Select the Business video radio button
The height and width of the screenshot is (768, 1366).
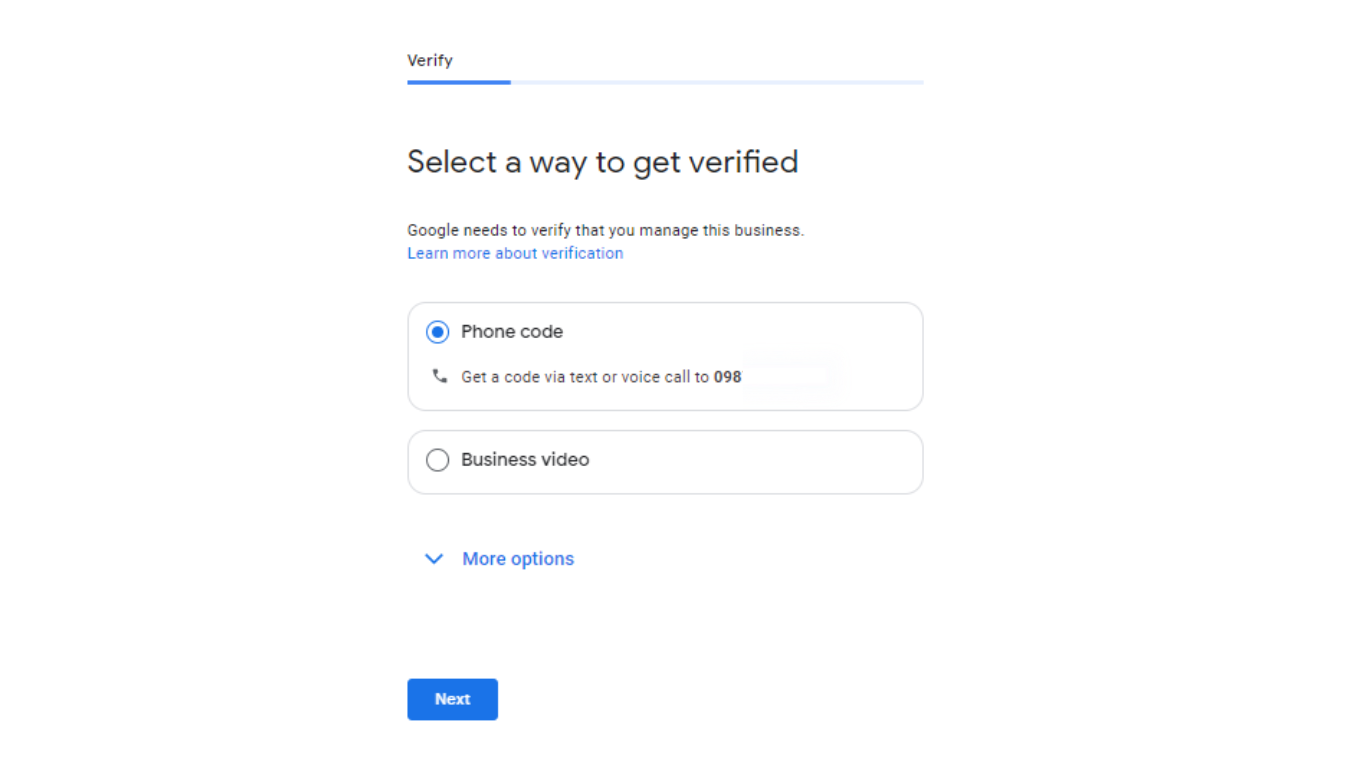(437, 460)
